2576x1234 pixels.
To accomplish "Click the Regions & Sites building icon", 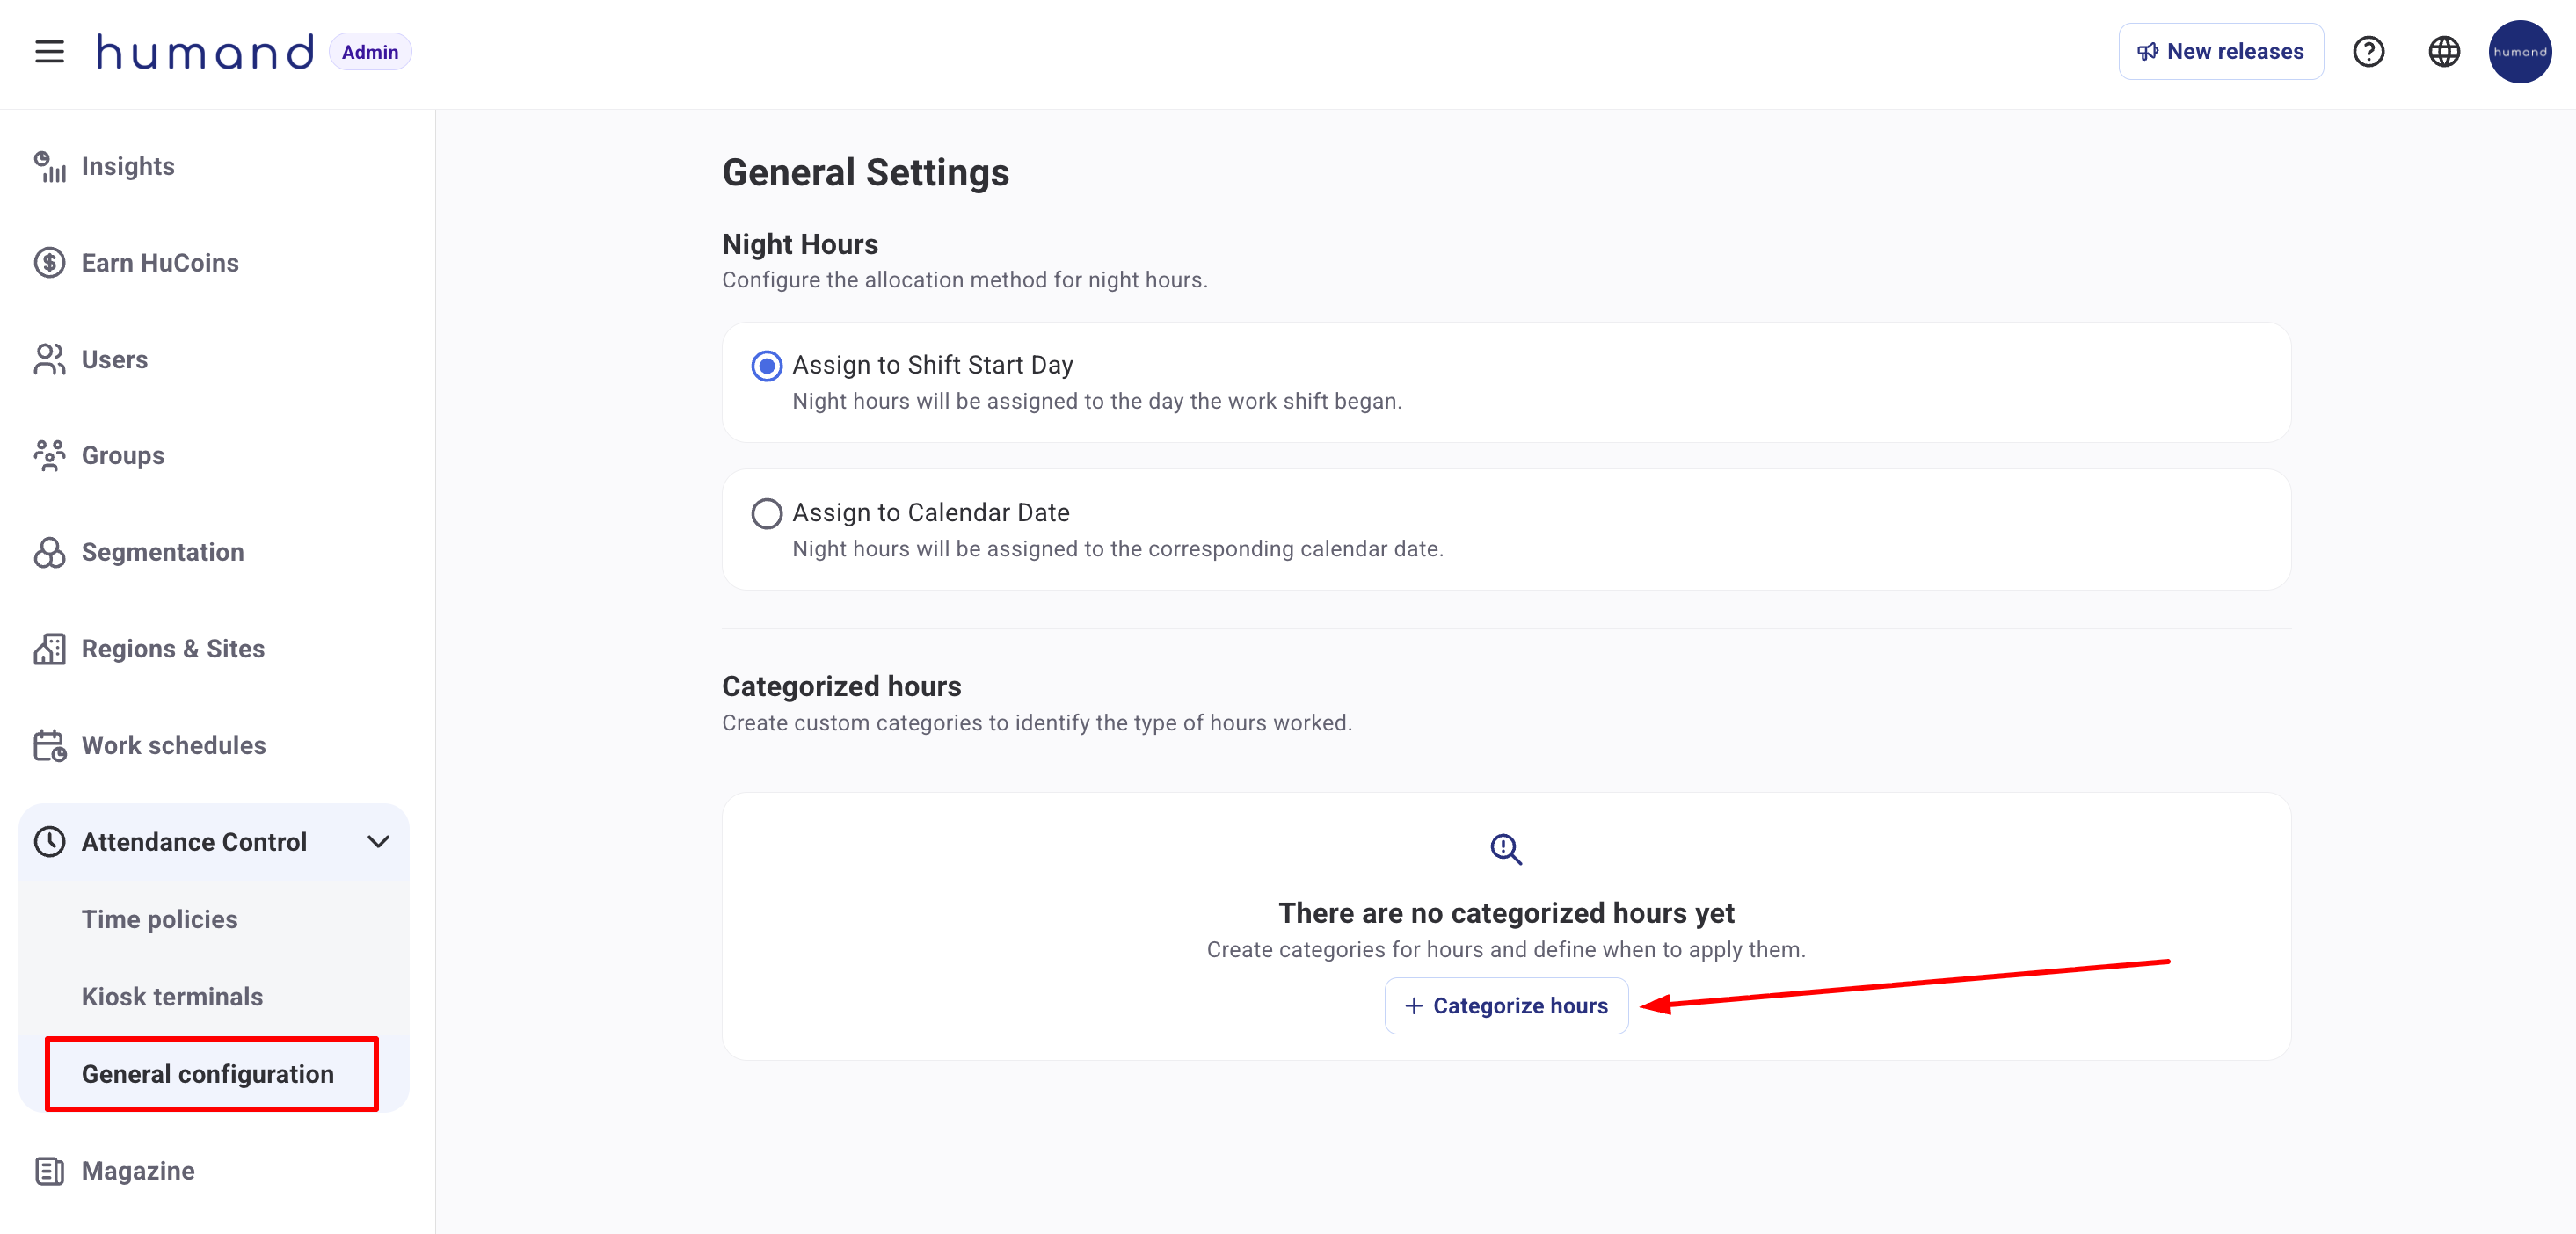I will (x=49, y=649).
